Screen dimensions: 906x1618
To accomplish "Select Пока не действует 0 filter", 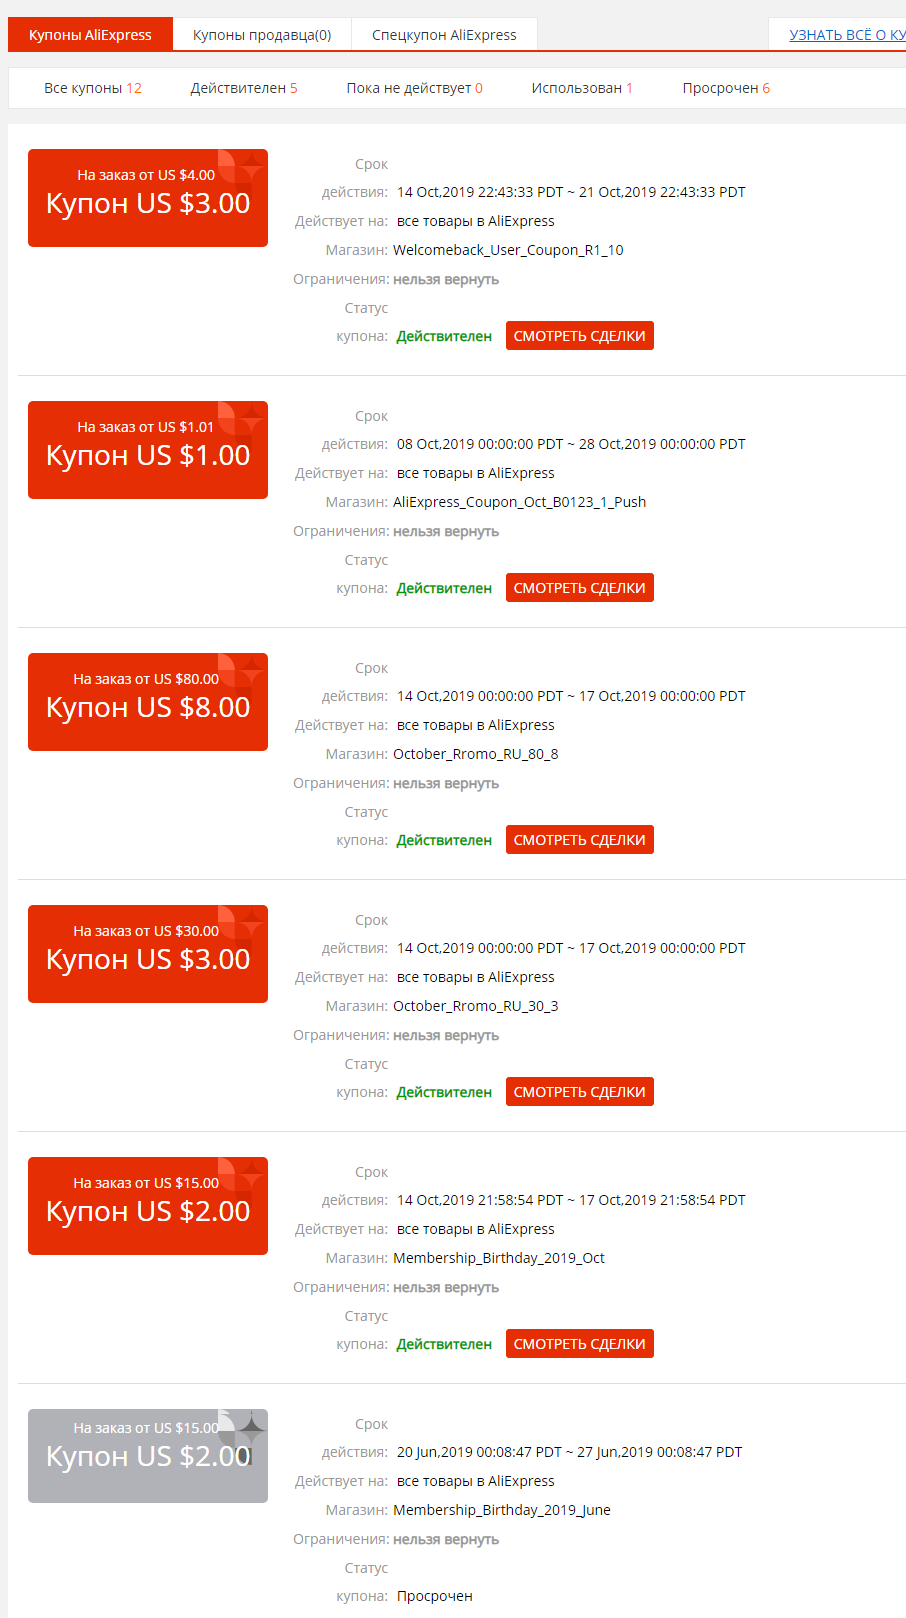I will (x=414, y=88).
